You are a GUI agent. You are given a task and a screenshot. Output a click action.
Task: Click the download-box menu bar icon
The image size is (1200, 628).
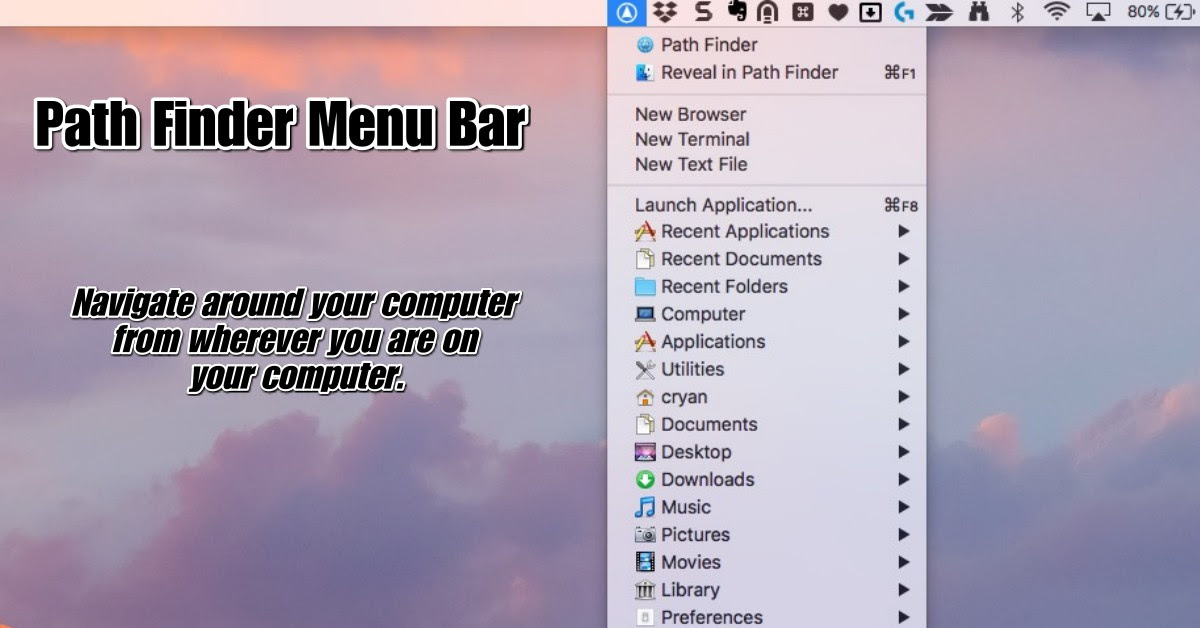coord(871,12)
